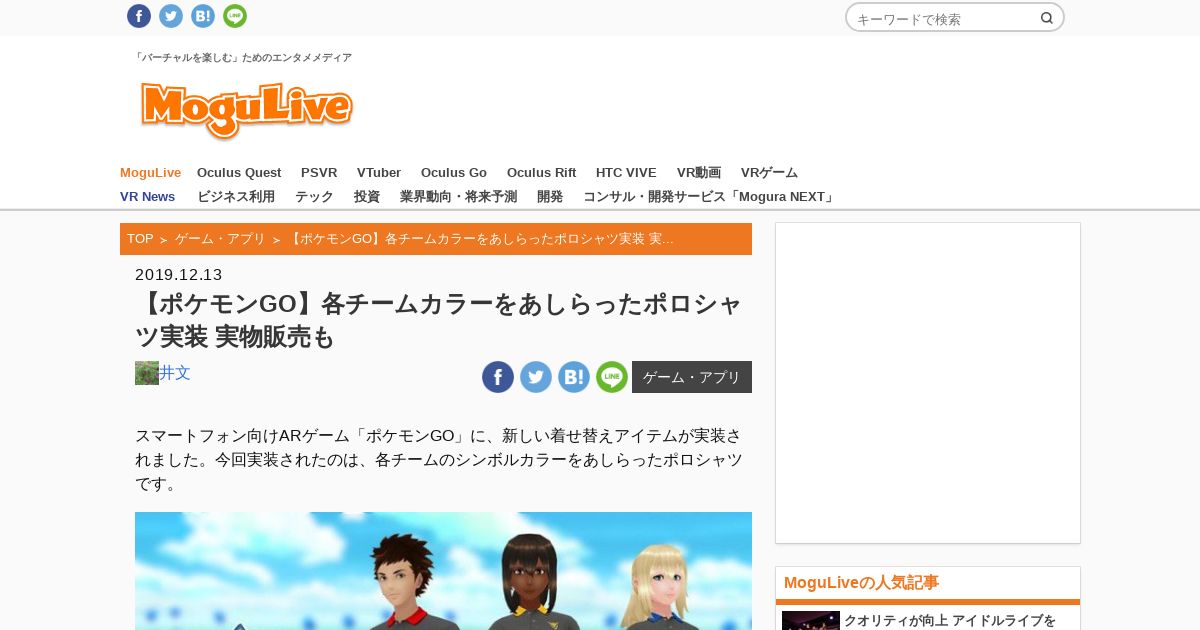
Task: Go to TOP in breadcrumb
Action: coord(140,239)
